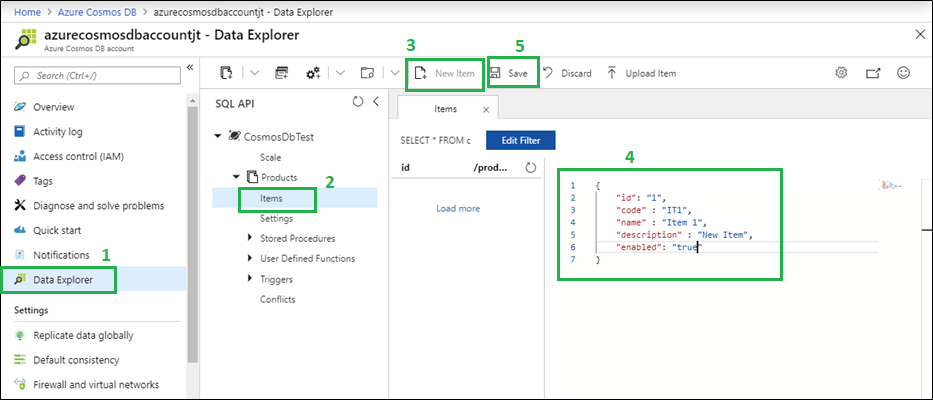Viewport: 933px width, 400px height.
Task: Click the Replicate data globally globe icon
Action: pos(20,335)
